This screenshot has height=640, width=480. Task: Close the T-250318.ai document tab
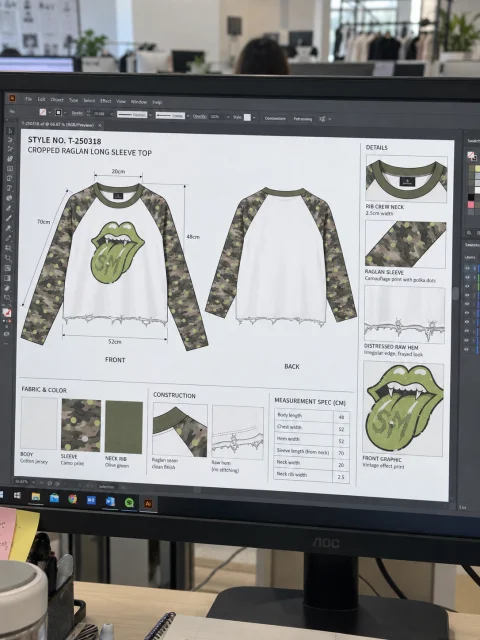100,125
